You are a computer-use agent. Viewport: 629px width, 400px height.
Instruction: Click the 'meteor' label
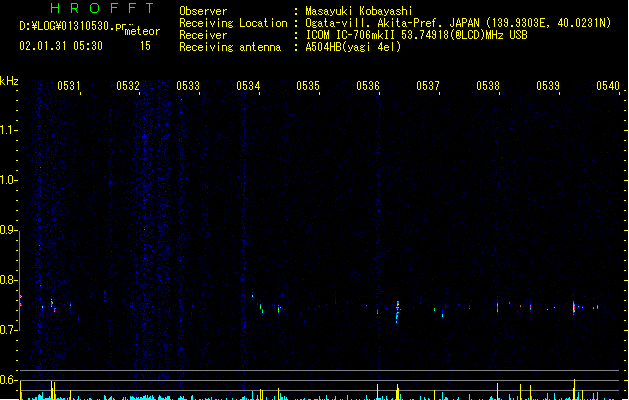(x=142, y=31)
